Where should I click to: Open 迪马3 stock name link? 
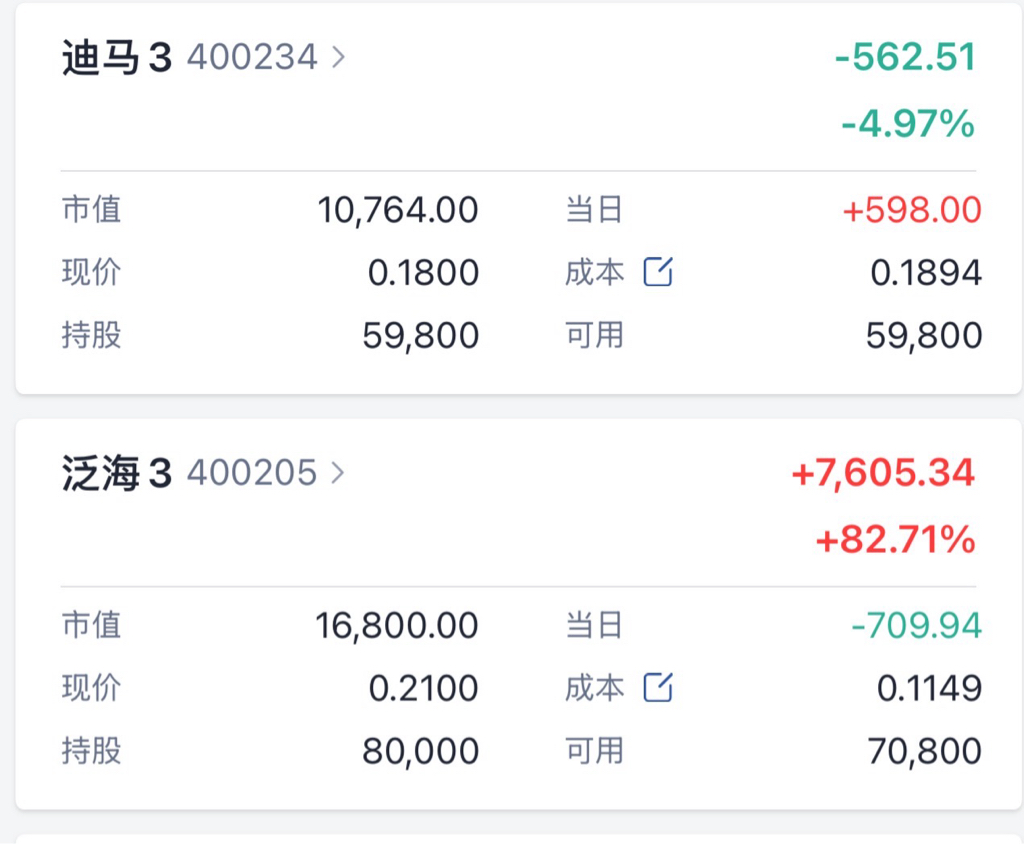coord(117,57)
